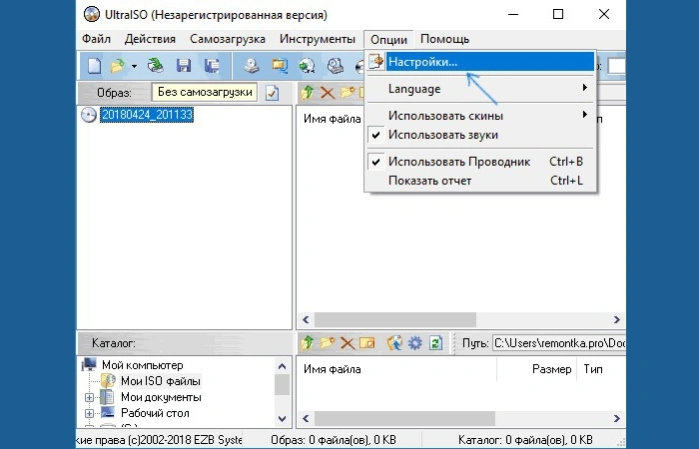Click the new folder icon in image pane toolbar

coord(347,93)
